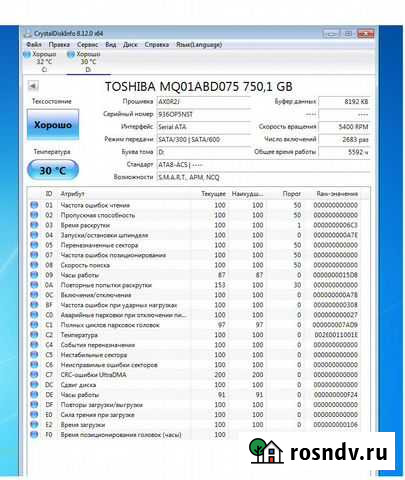Click the 5592 ч total hours field
This screenshot has height=480, width=405.
click(344, 152)
